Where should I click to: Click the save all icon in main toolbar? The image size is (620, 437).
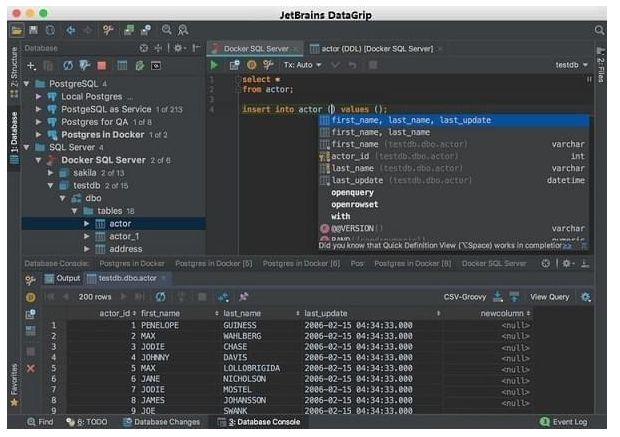click(x=34, y=30)
